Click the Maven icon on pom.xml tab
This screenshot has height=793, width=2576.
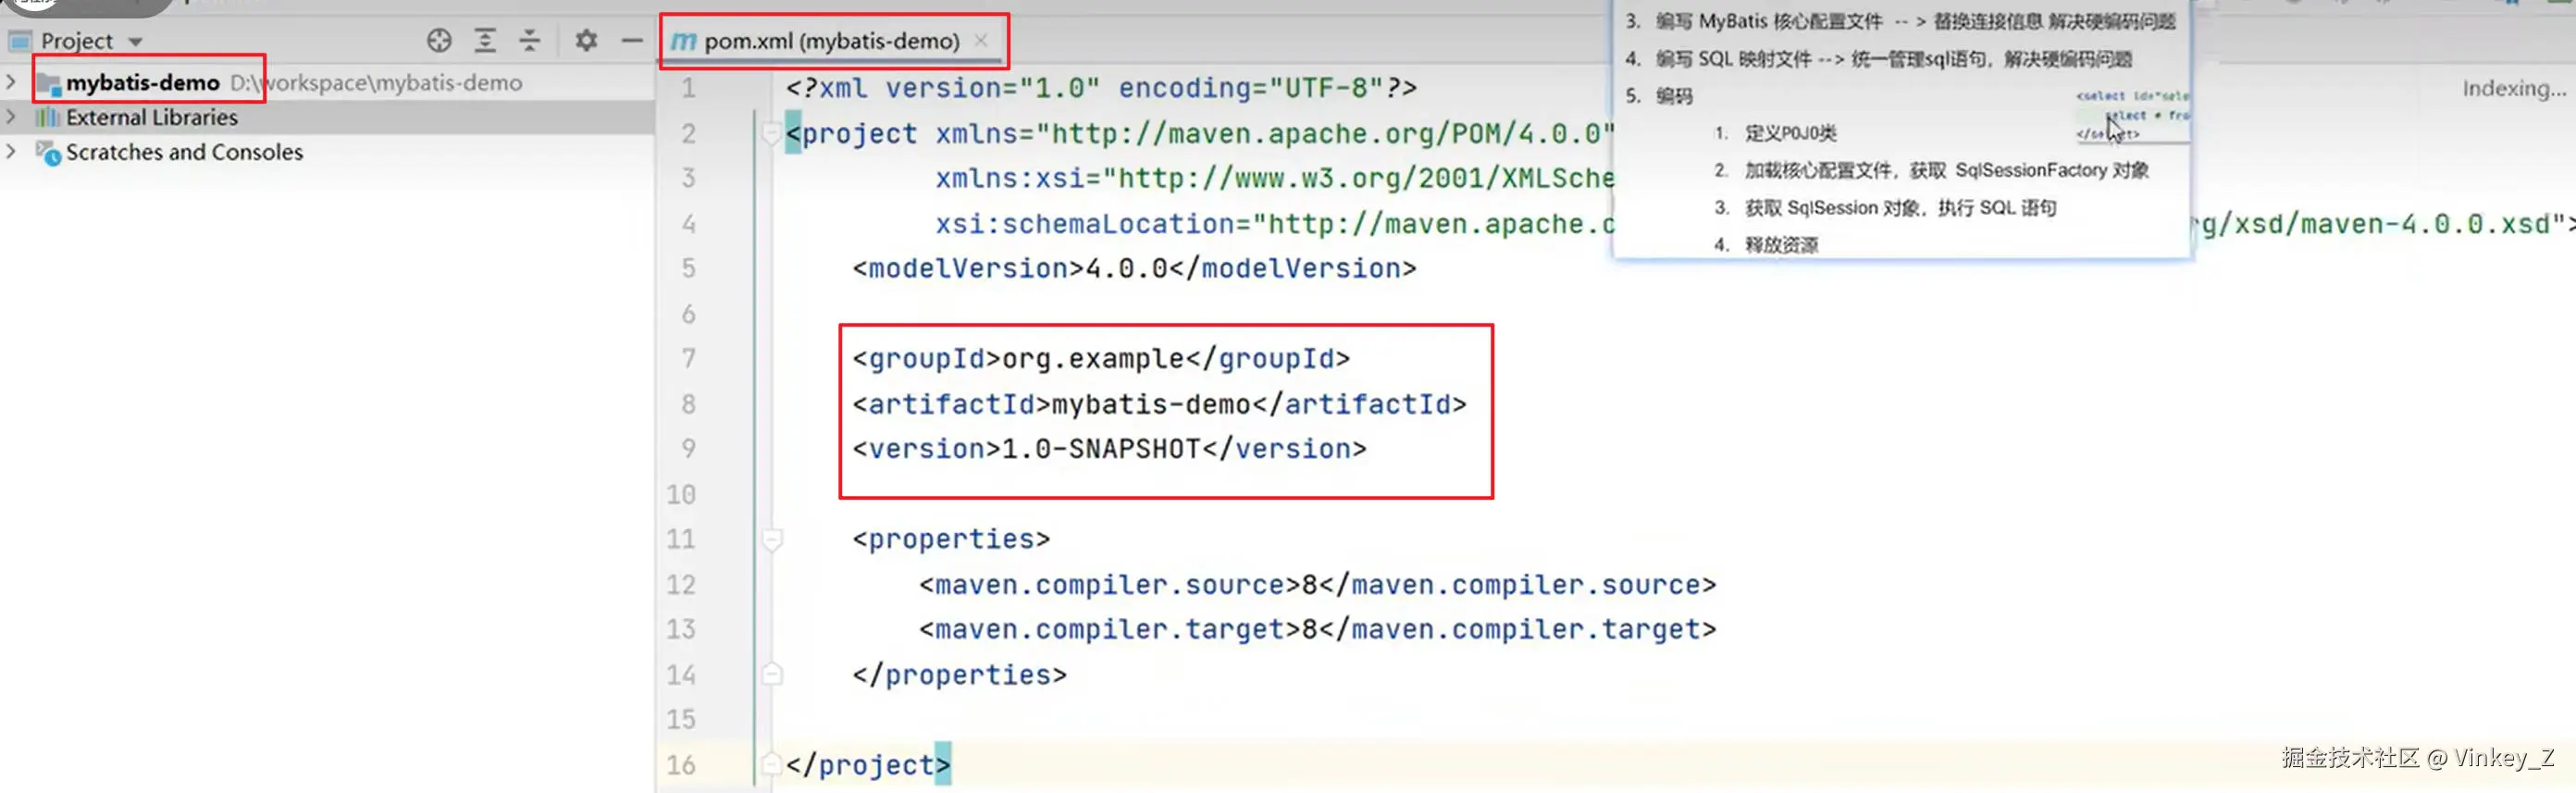[683, 41]
